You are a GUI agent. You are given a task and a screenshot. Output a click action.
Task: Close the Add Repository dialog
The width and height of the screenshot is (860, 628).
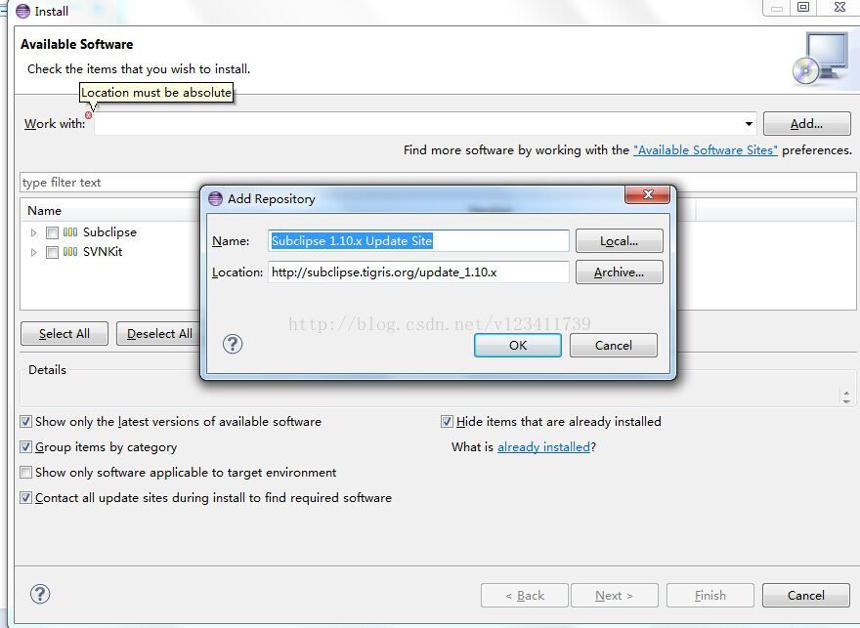click(x=647, y=194)
